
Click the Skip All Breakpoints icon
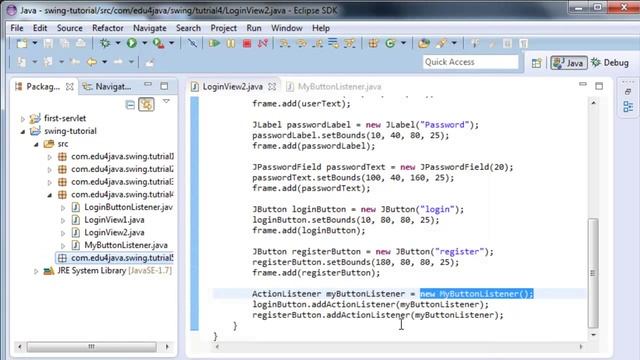(x=192, y=43)
